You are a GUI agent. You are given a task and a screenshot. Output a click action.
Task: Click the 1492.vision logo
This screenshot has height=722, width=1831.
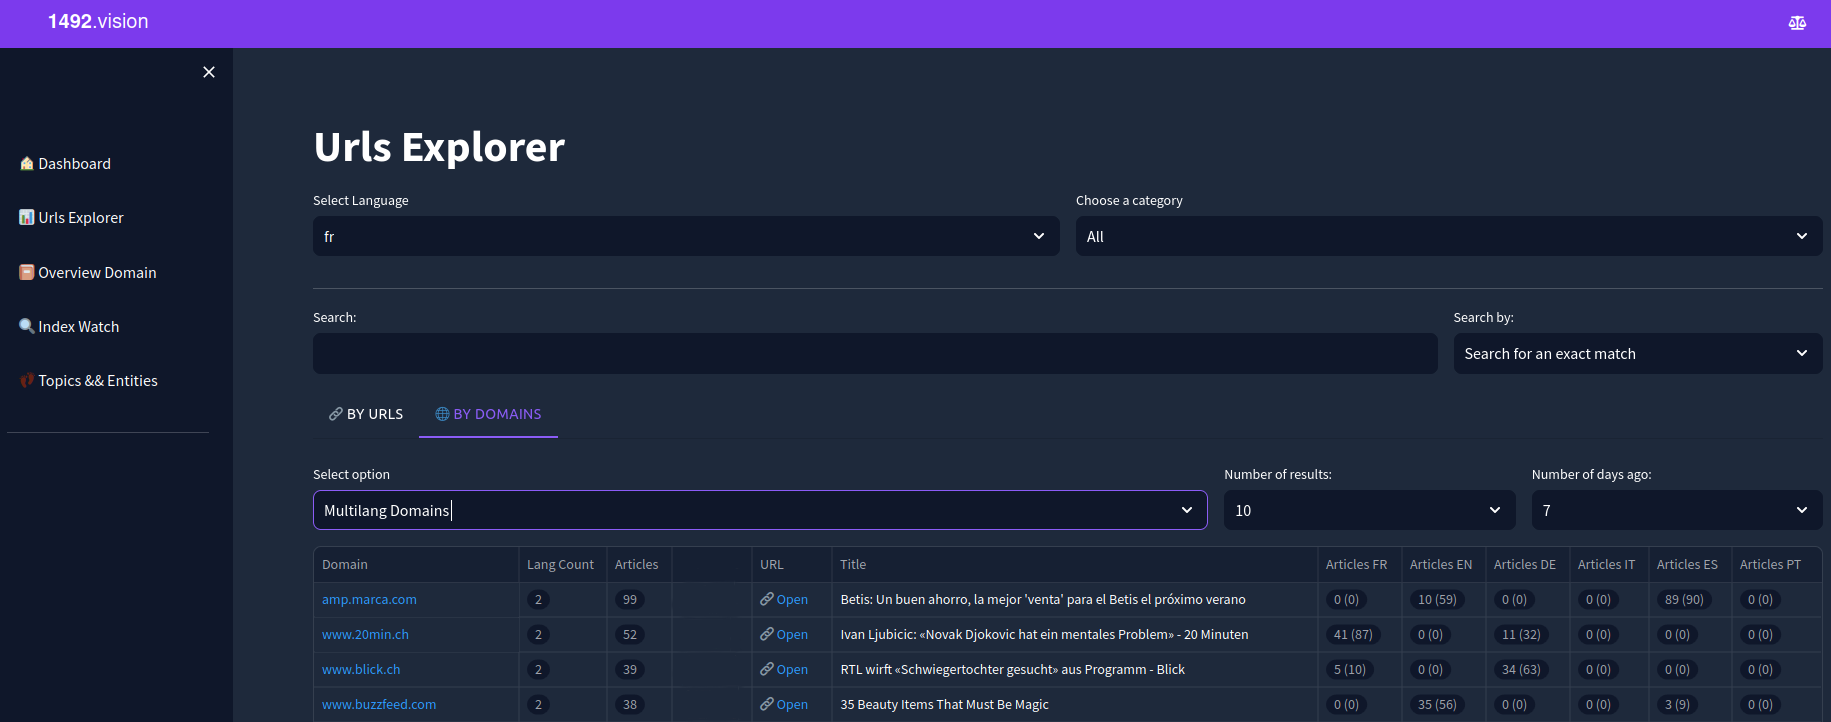pyautogui.click(x=98, y=22)
